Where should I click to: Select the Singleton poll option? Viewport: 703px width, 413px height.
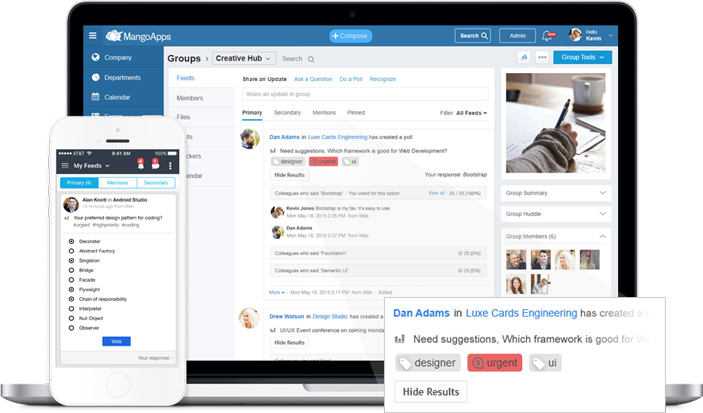(x=71, y=261)
